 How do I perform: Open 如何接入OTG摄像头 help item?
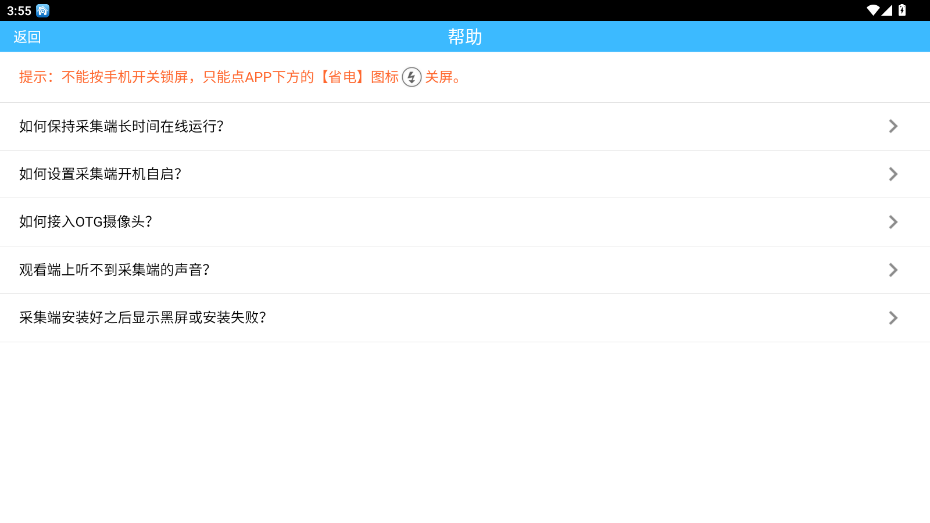click(x=465, y=222)
